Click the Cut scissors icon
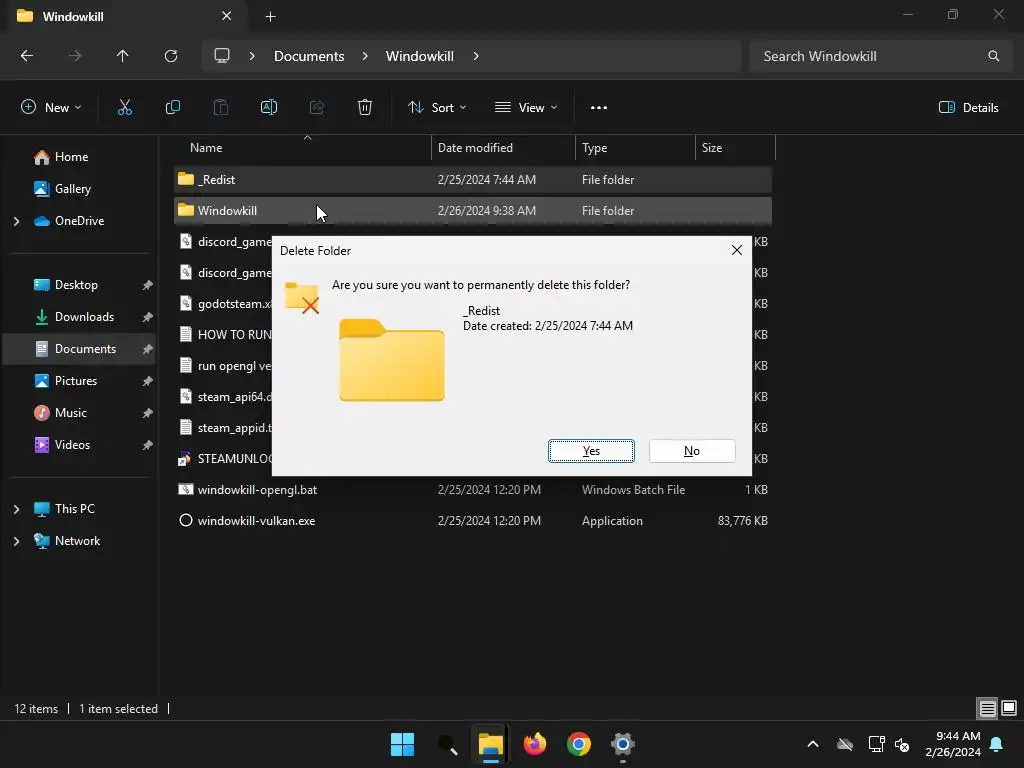Screen dimensions: 1024x768 [x=124, y=108]
